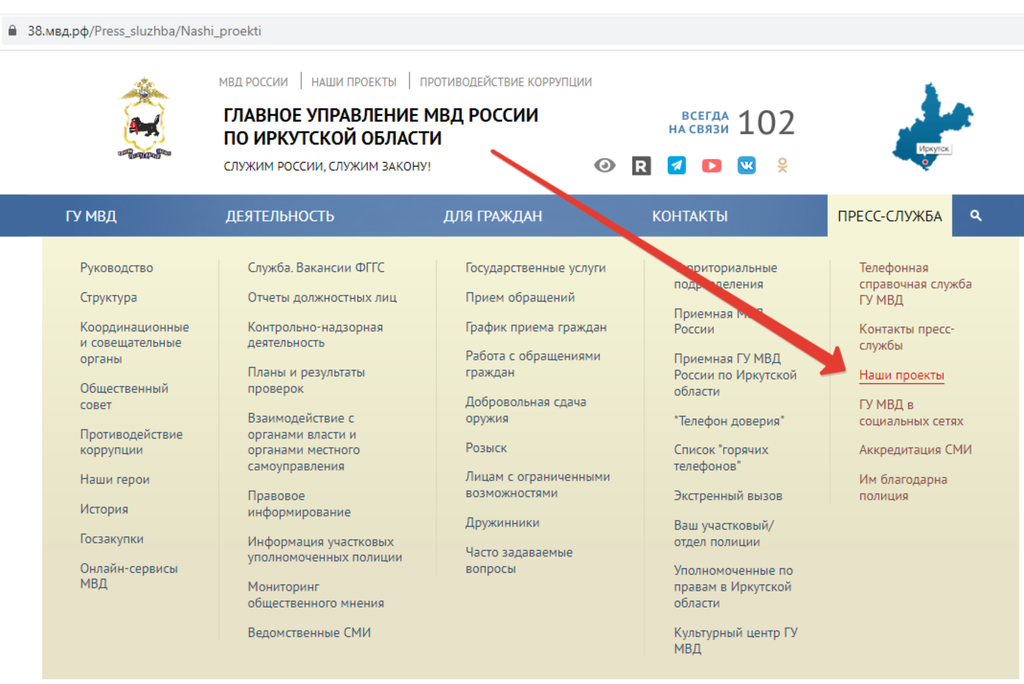Click the visually impaired eye icon
Image resolution: width=1024 pixels, height=684 pixels.
605,166
